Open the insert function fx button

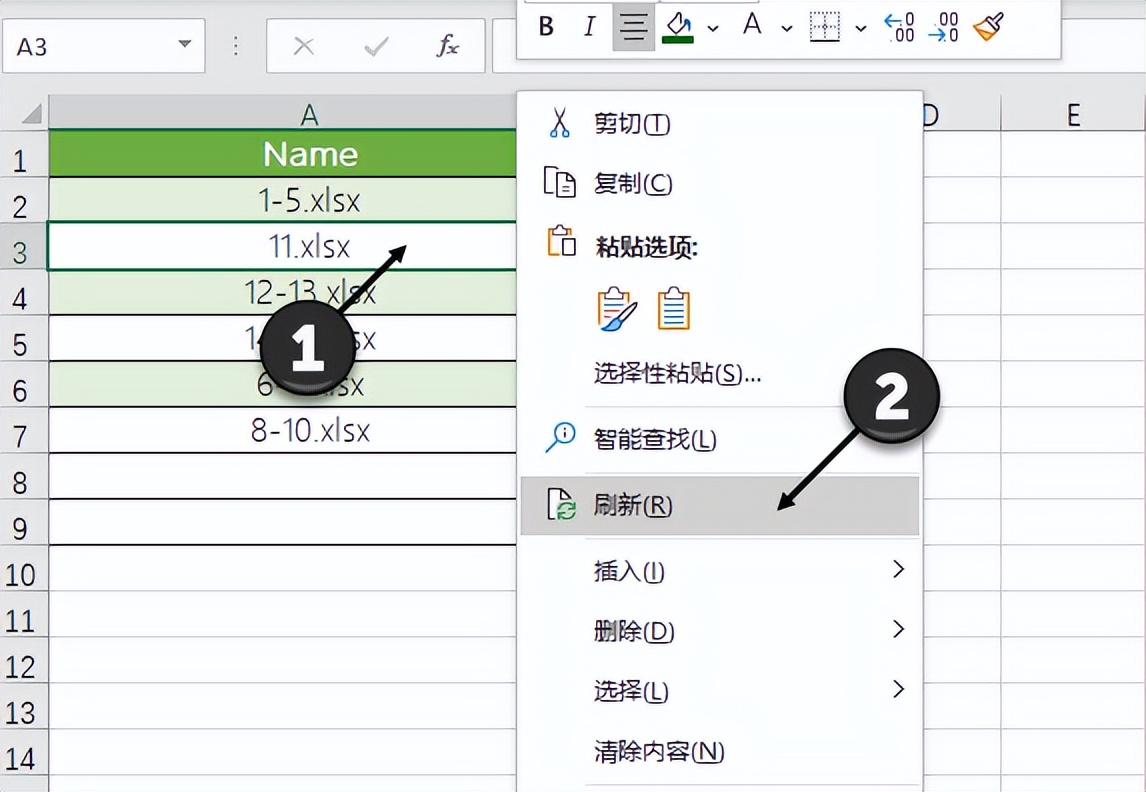pyautogui.click(x=447, y=46)
